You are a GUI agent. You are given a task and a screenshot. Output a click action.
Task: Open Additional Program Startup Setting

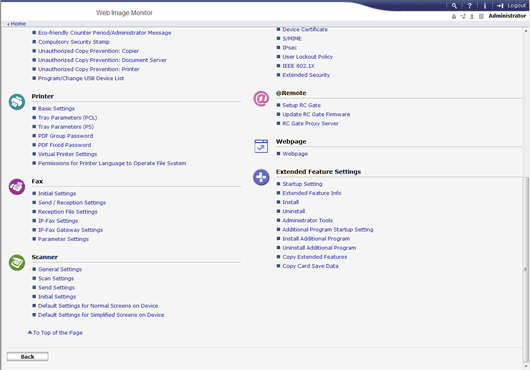click(328, 230)
